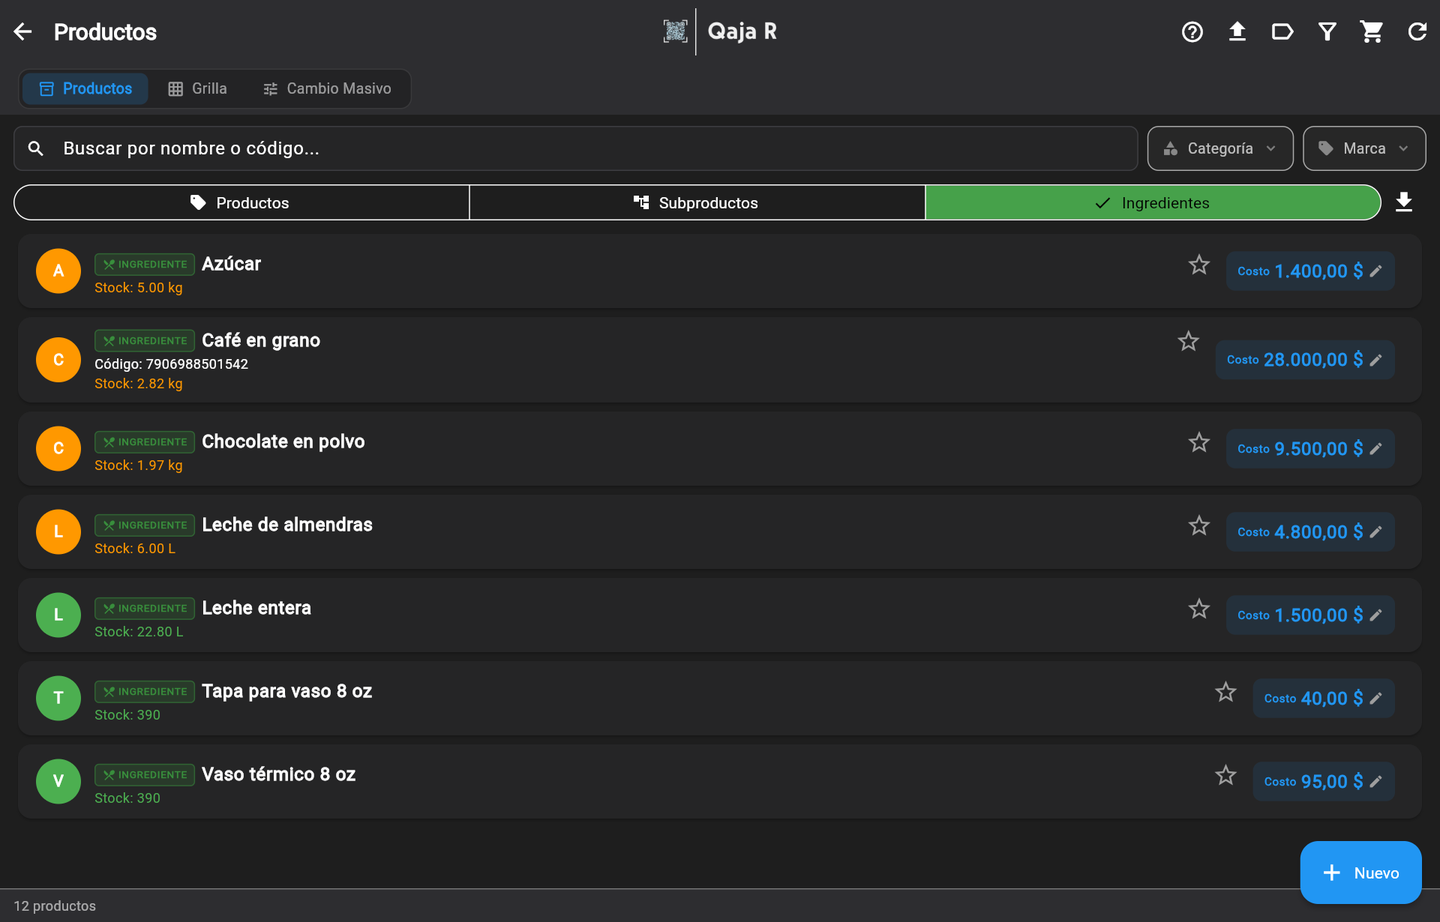Click the back arrow next to Productos

23,32
